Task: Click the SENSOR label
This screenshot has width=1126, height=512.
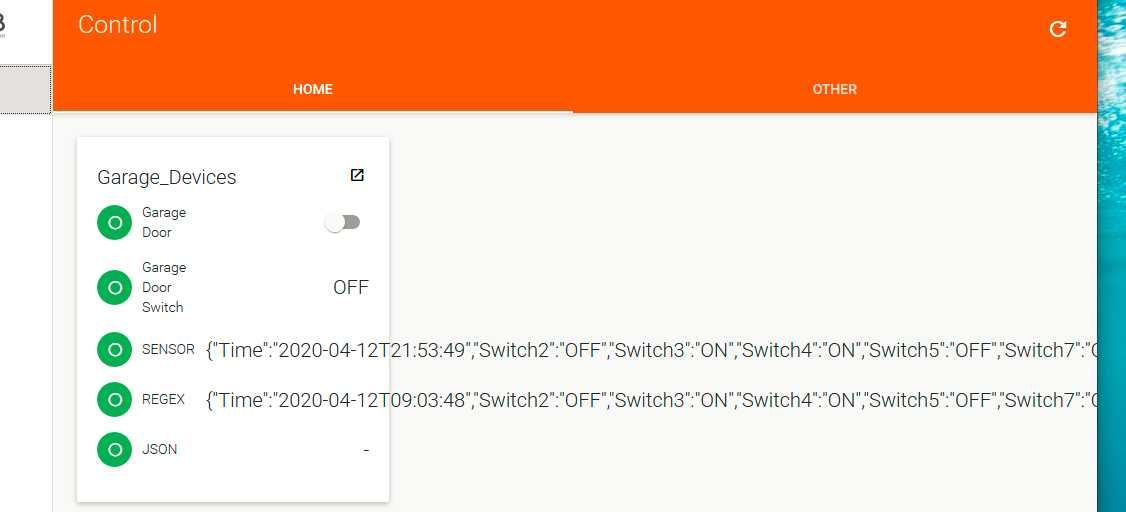Action: (x=168, y=350)
